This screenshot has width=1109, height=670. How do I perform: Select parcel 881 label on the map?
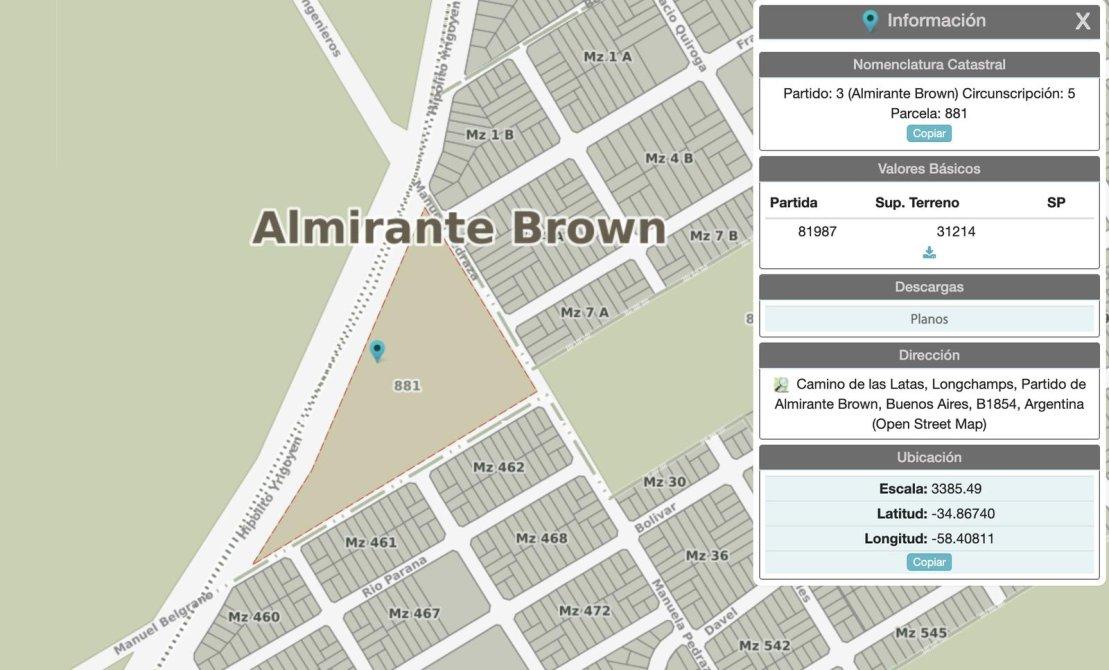[407, 385]
